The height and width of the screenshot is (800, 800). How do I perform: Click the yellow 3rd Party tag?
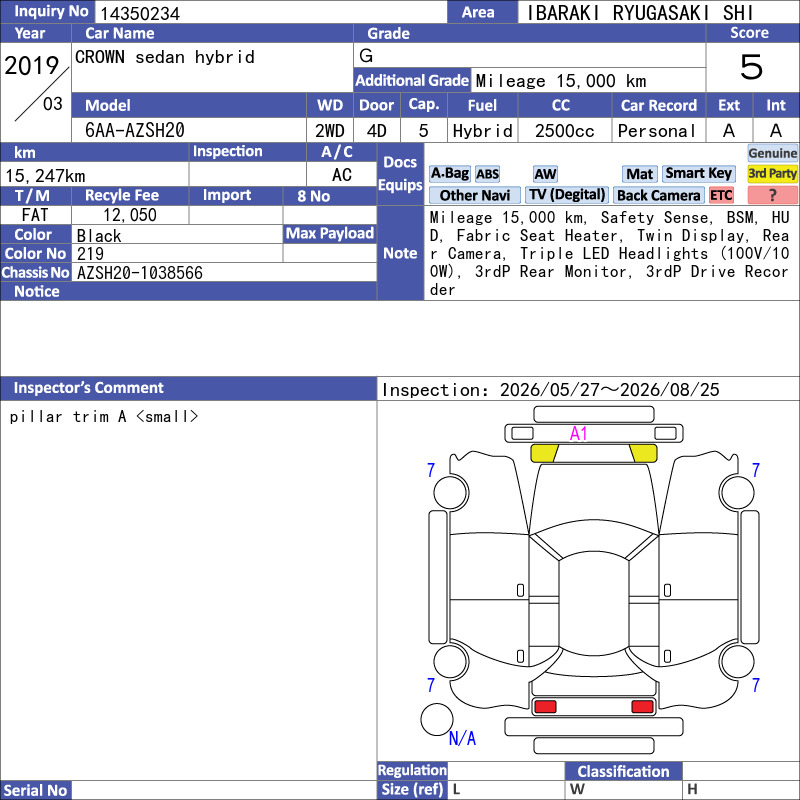[772, 174]
